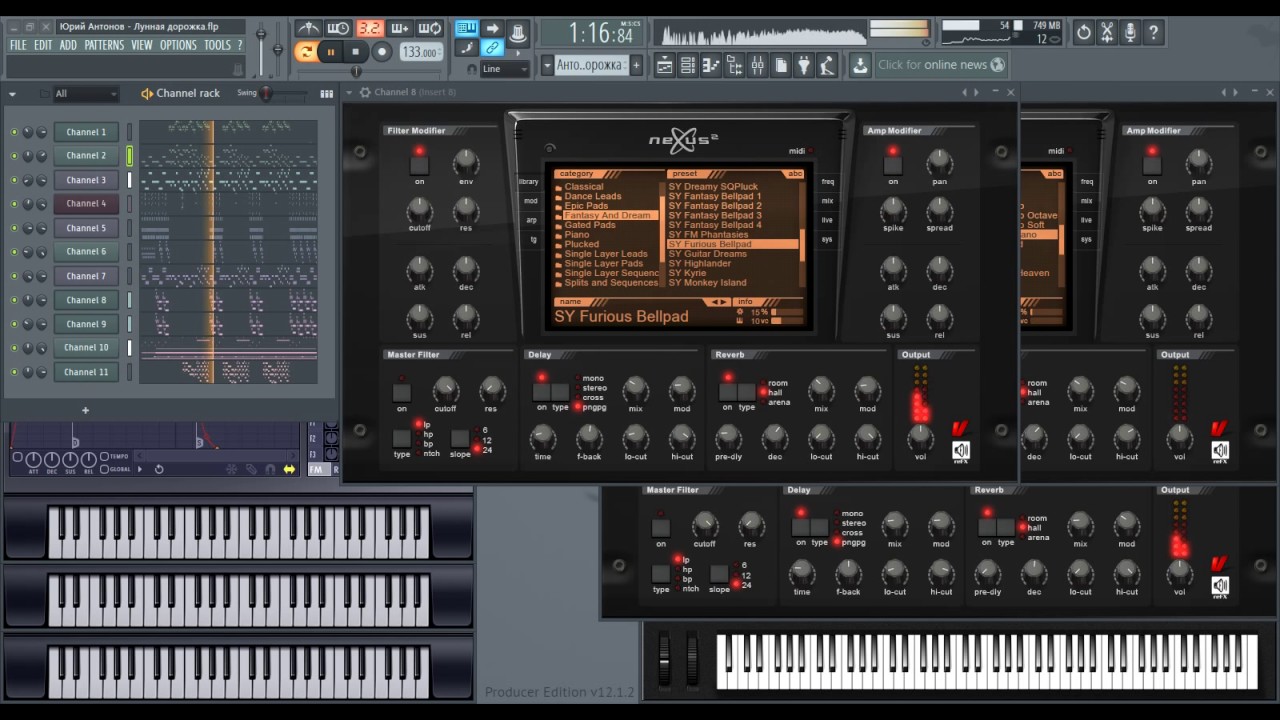This screenshot has width=1280, height=720.
Task: Open the All channel filter dropdown
Action: 85,94
